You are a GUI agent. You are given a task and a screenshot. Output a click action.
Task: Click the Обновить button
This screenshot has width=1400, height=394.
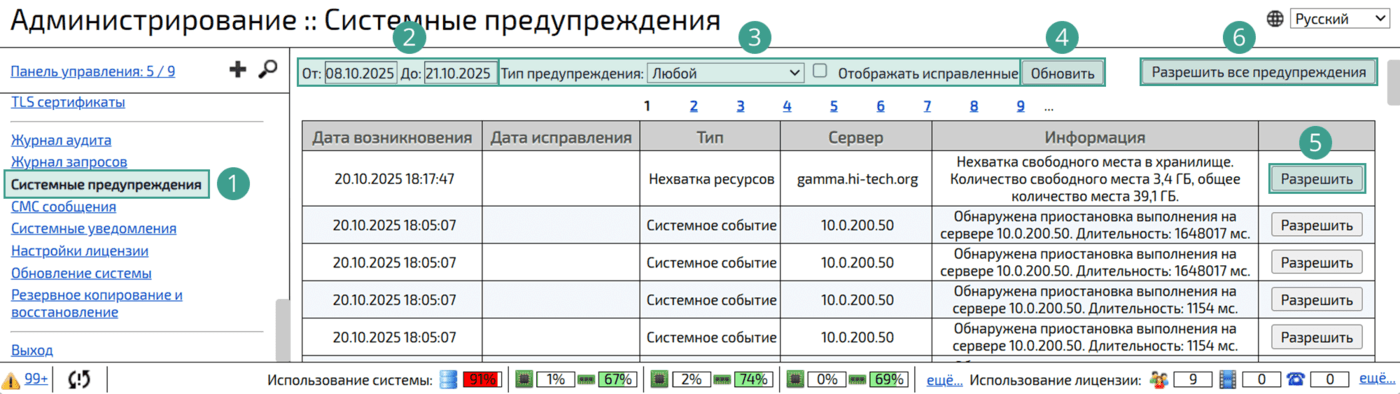(1063, 73)
